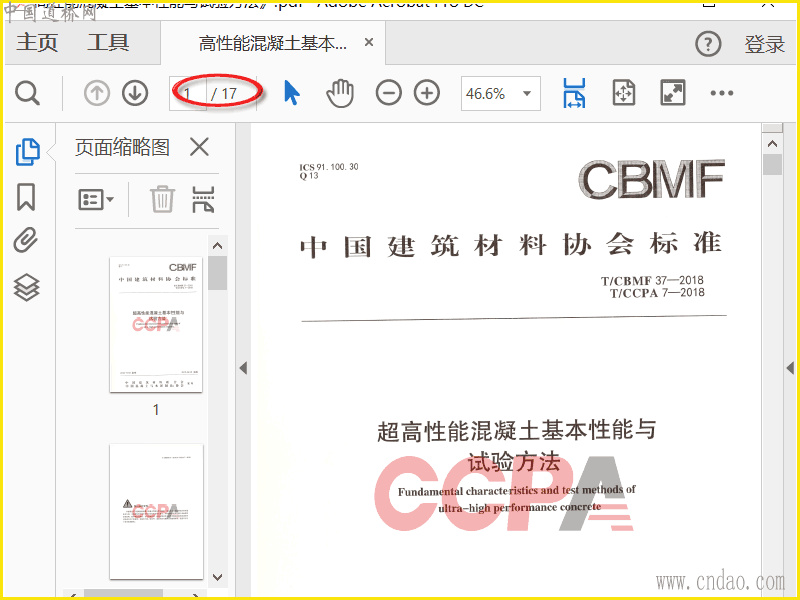The width and height of the screenshot is (800, 600).
Task: Enter full screen mode icon
Action: click(x=672, y=93)
